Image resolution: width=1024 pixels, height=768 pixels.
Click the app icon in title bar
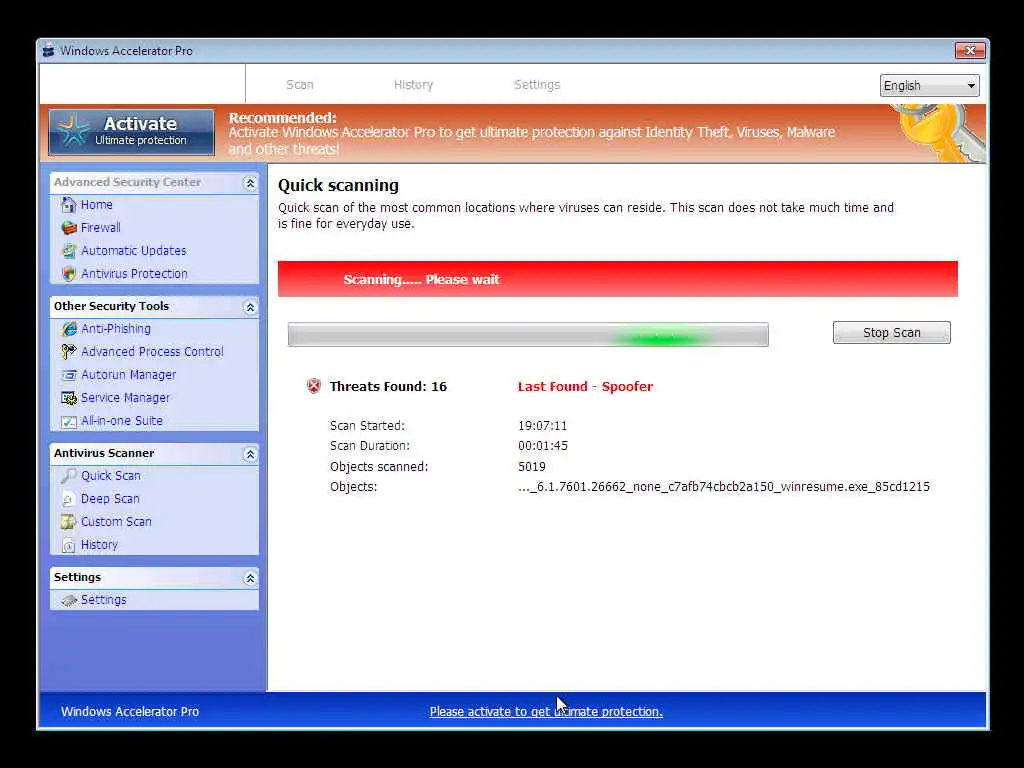(48, 50)
